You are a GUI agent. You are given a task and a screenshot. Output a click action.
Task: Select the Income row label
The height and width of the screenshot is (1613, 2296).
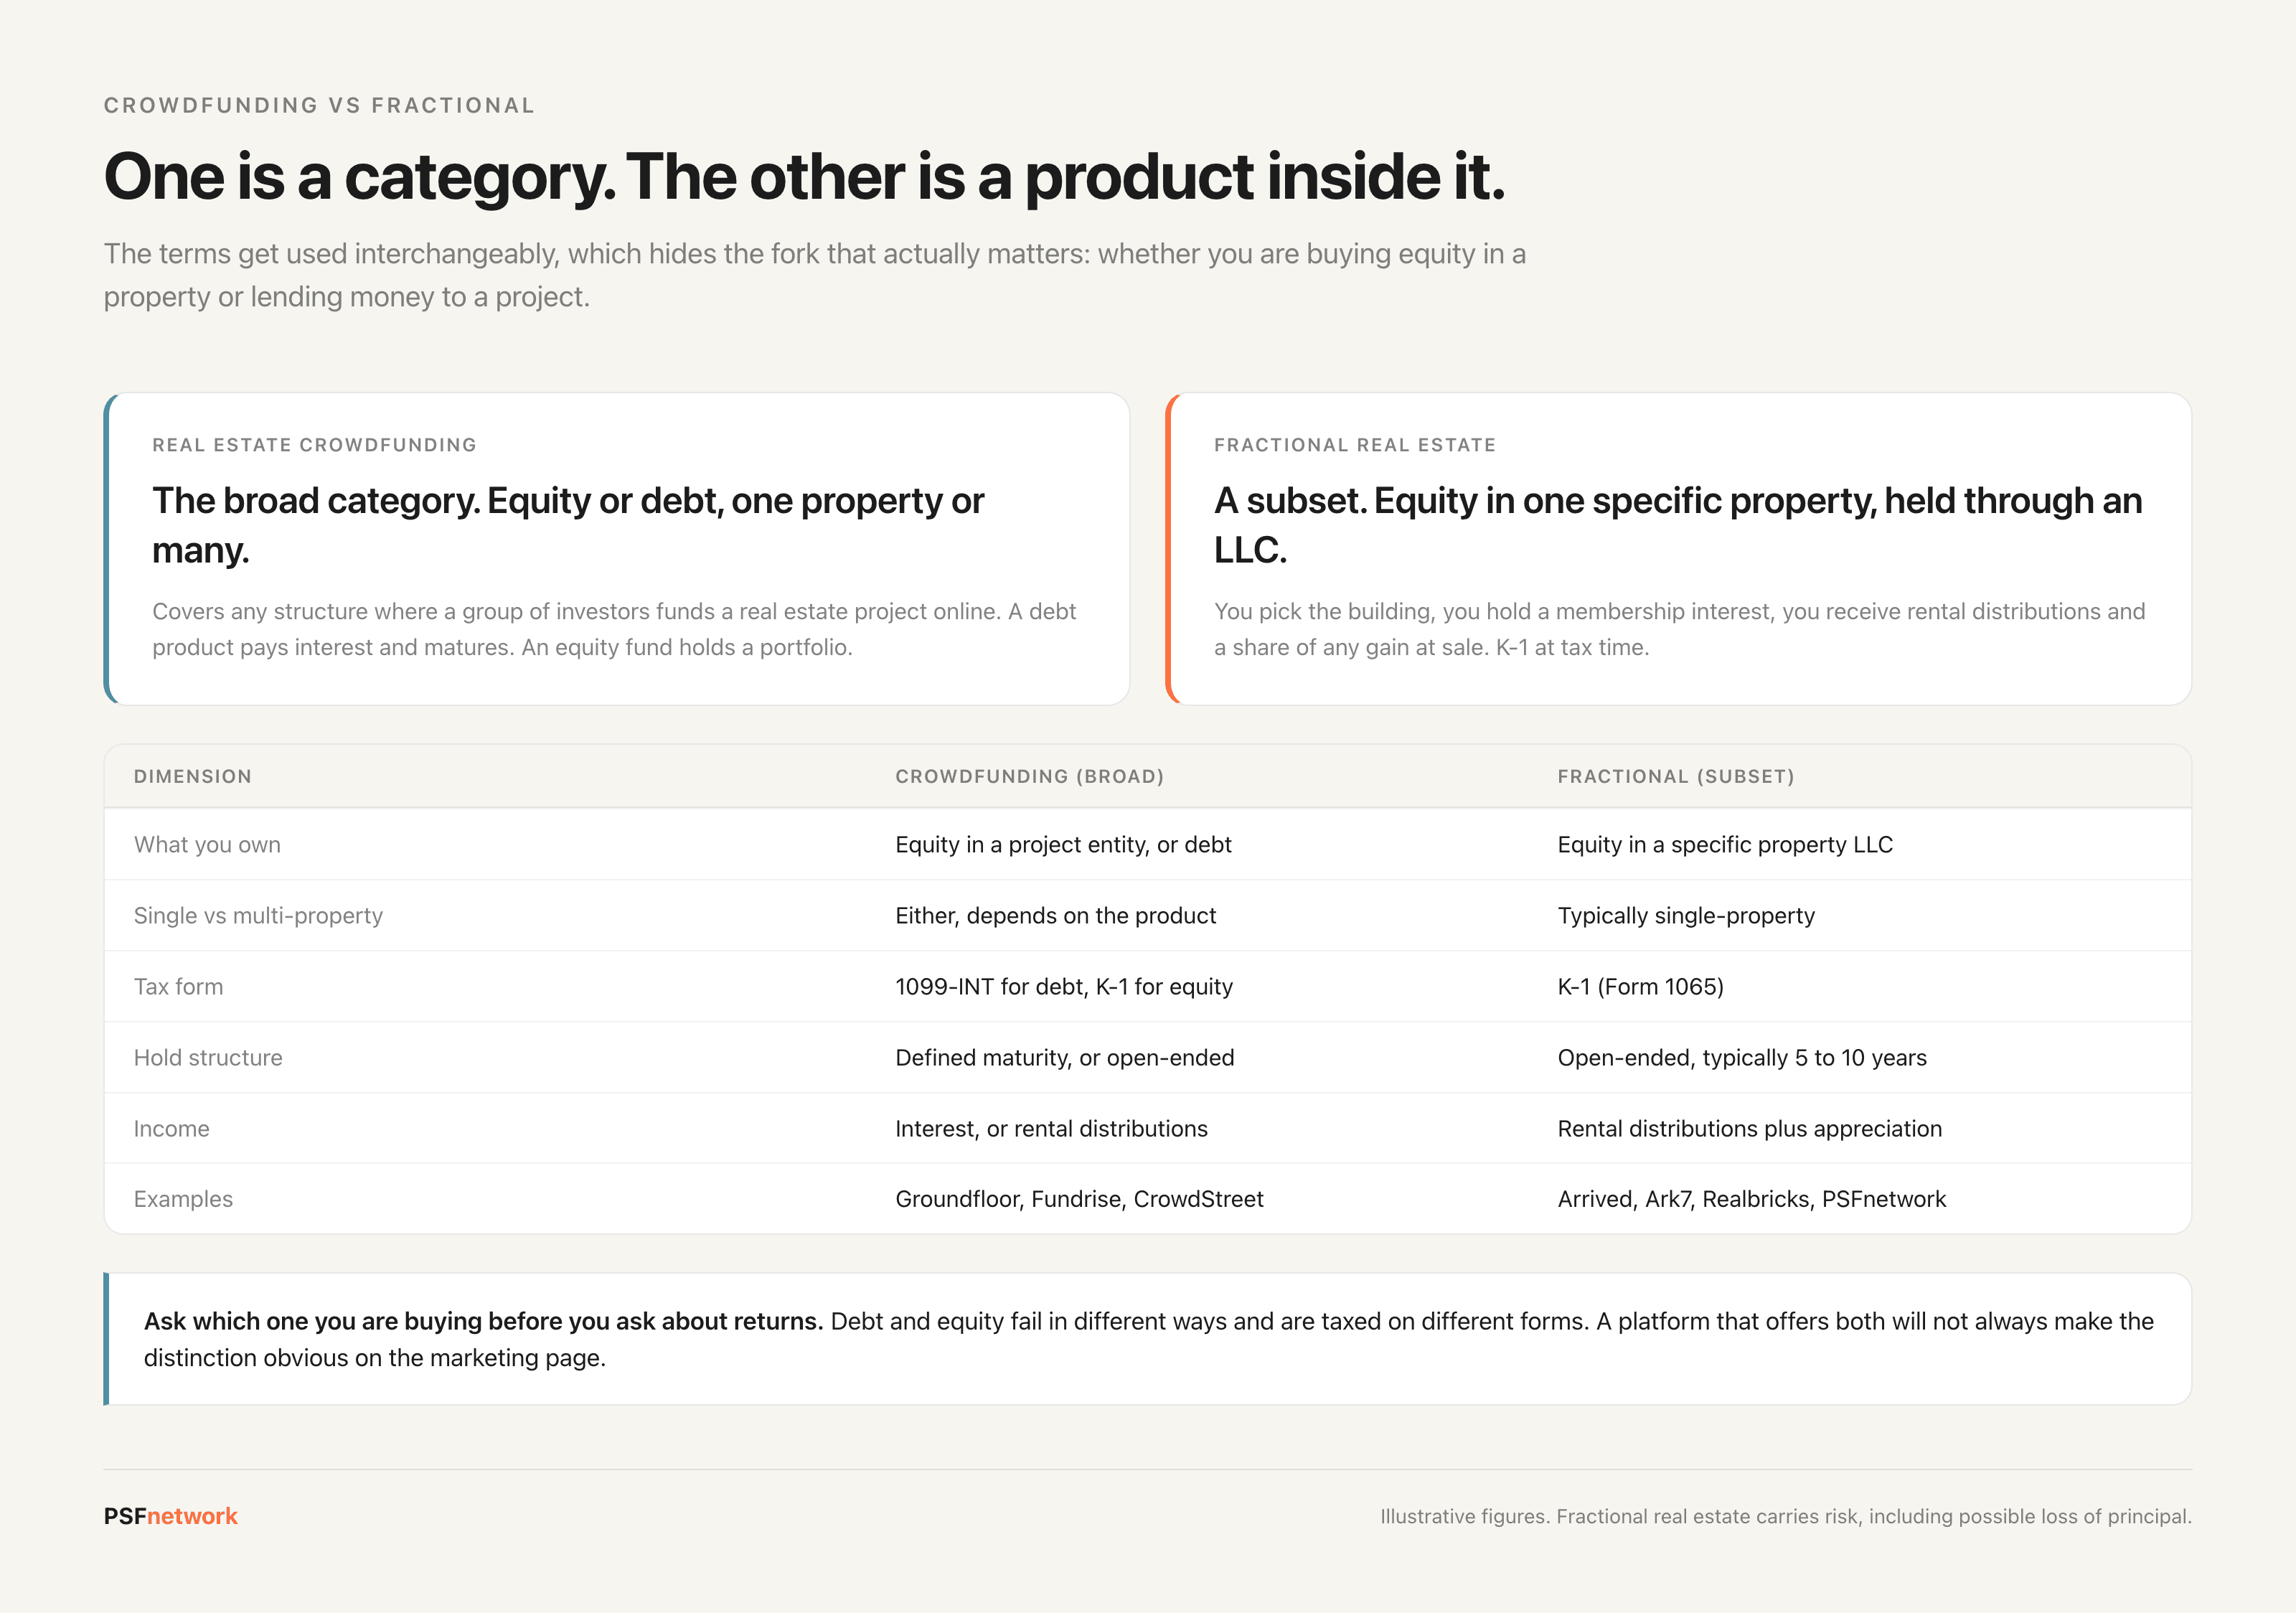[172, 1129]
